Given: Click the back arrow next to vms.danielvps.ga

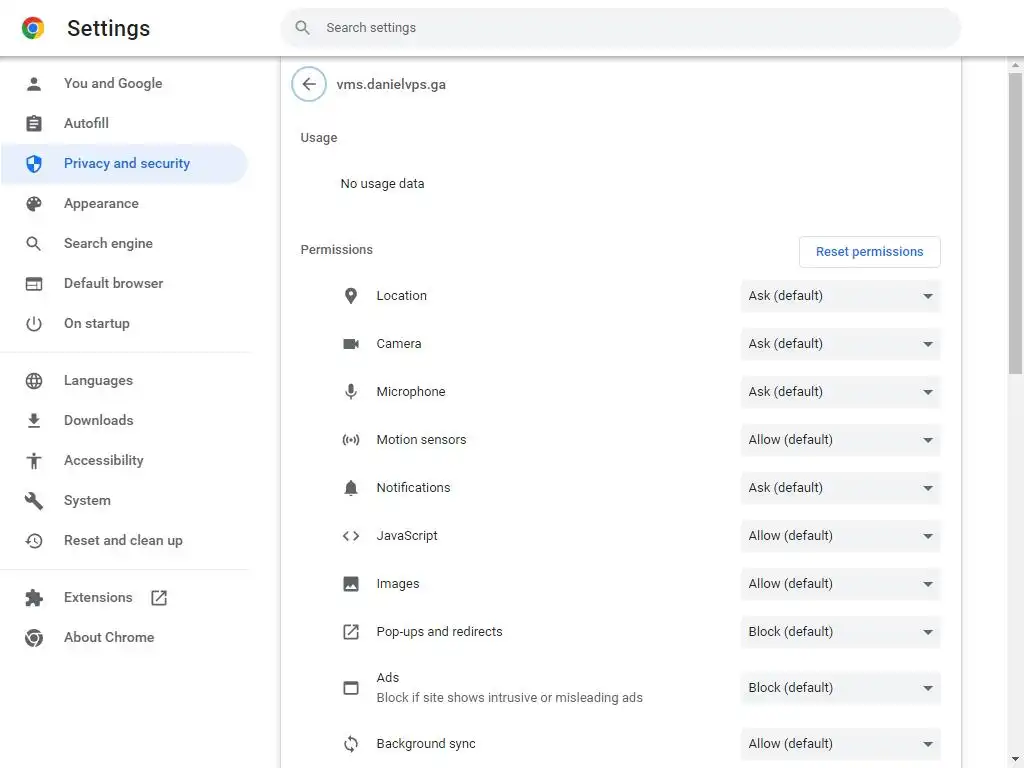Looking at the screenshot, I should pyautogui.click(x=309, y=84).
